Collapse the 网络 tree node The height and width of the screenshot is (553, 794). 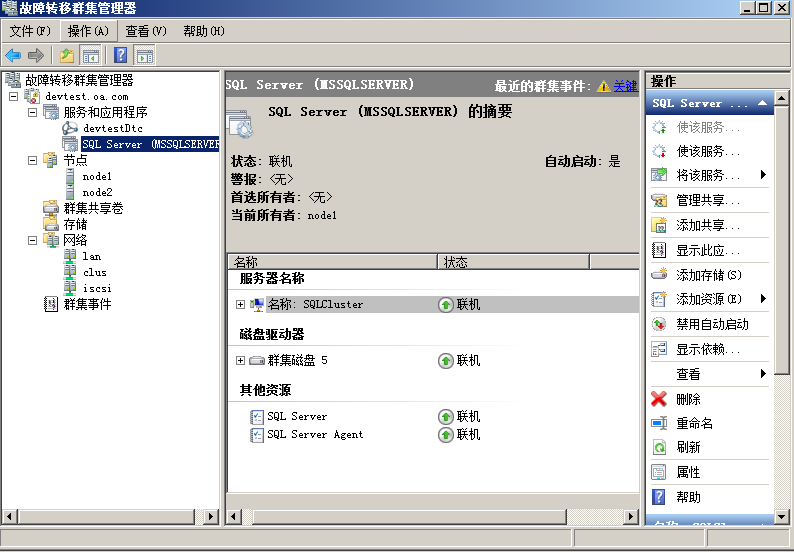point(32,240)
